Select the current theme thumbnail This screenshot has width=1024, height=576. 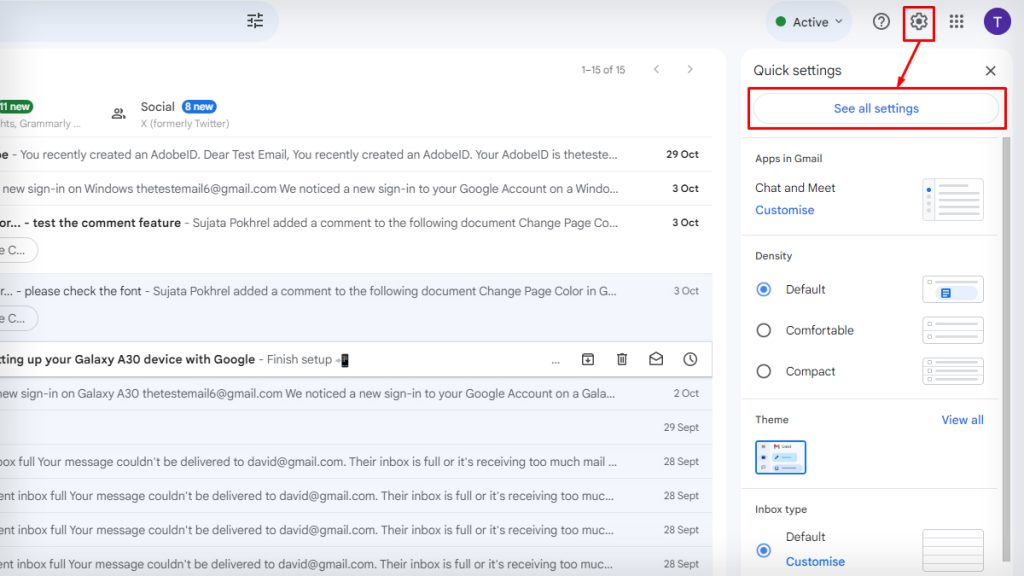(780, 458)
